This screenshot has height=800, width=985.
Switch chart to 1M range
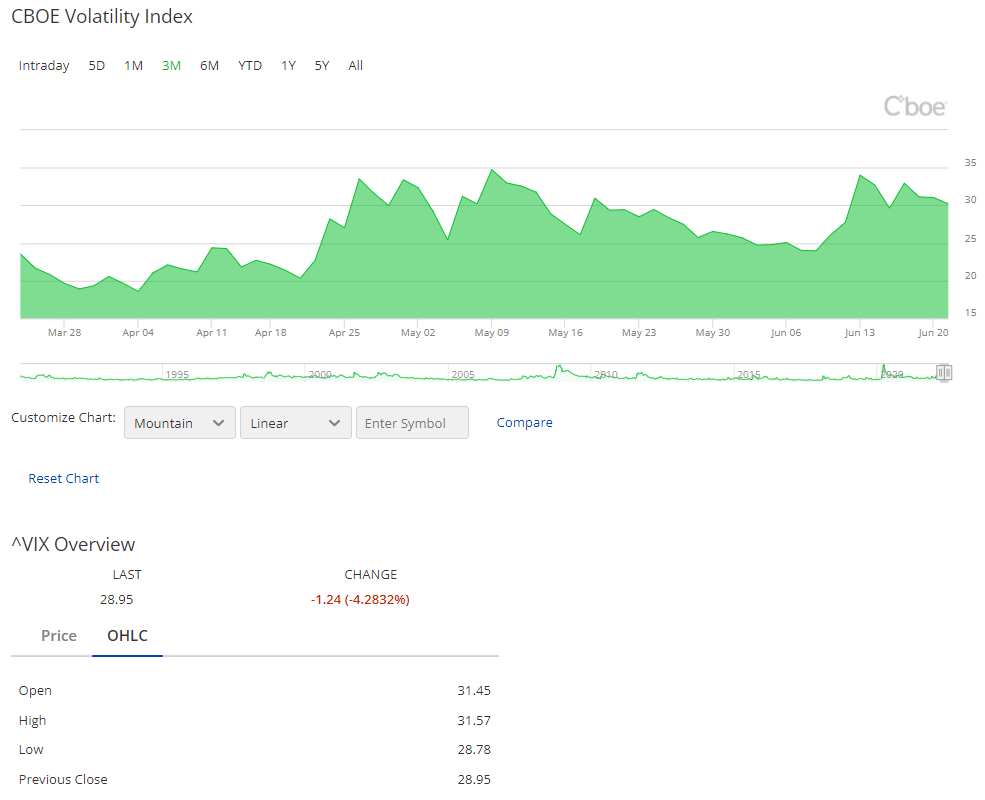coord(133,65)
